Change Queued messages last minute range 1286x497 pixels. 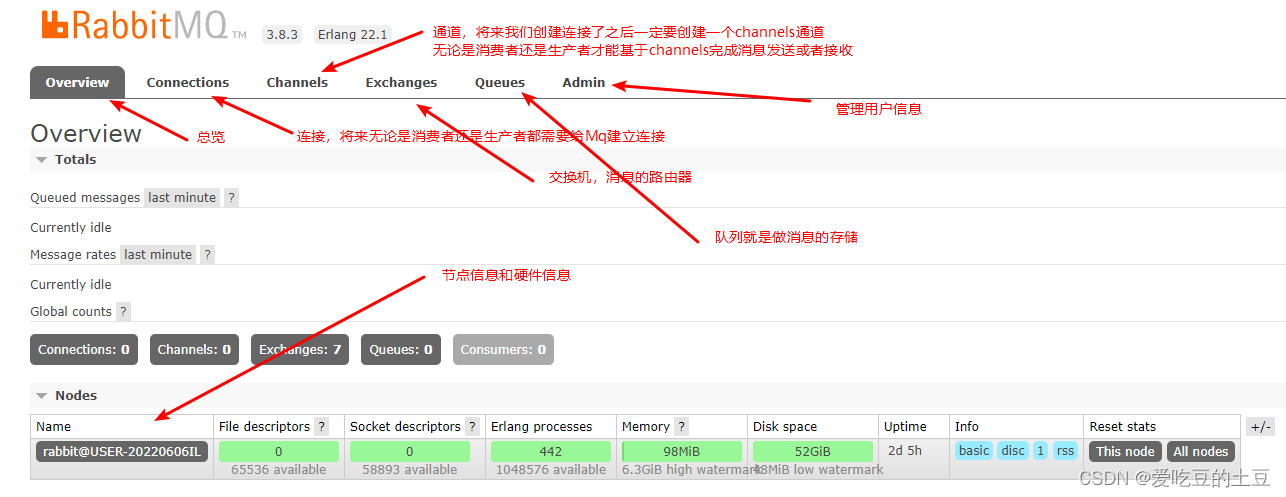click(x=182, y=197)
